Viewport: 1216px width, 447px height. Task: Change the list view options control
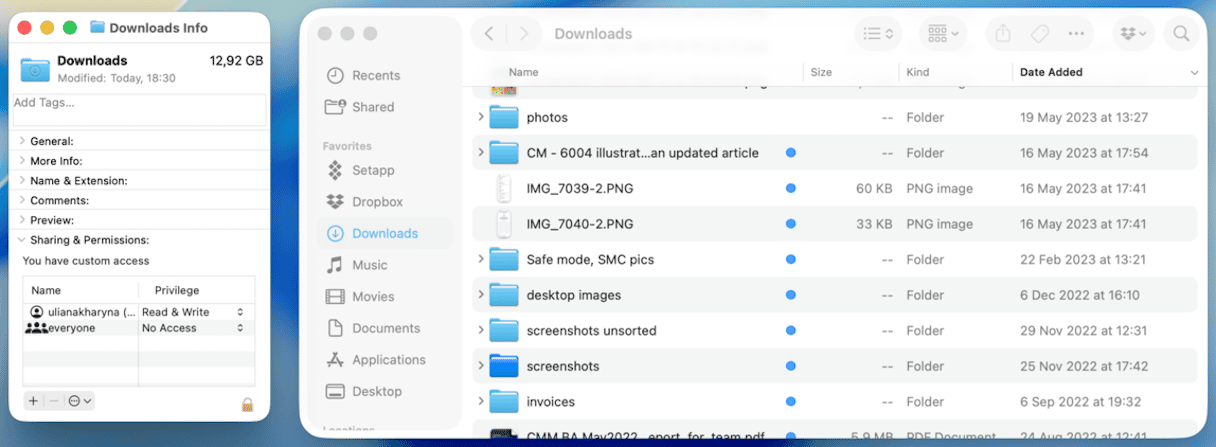click(x=877, y=34)
